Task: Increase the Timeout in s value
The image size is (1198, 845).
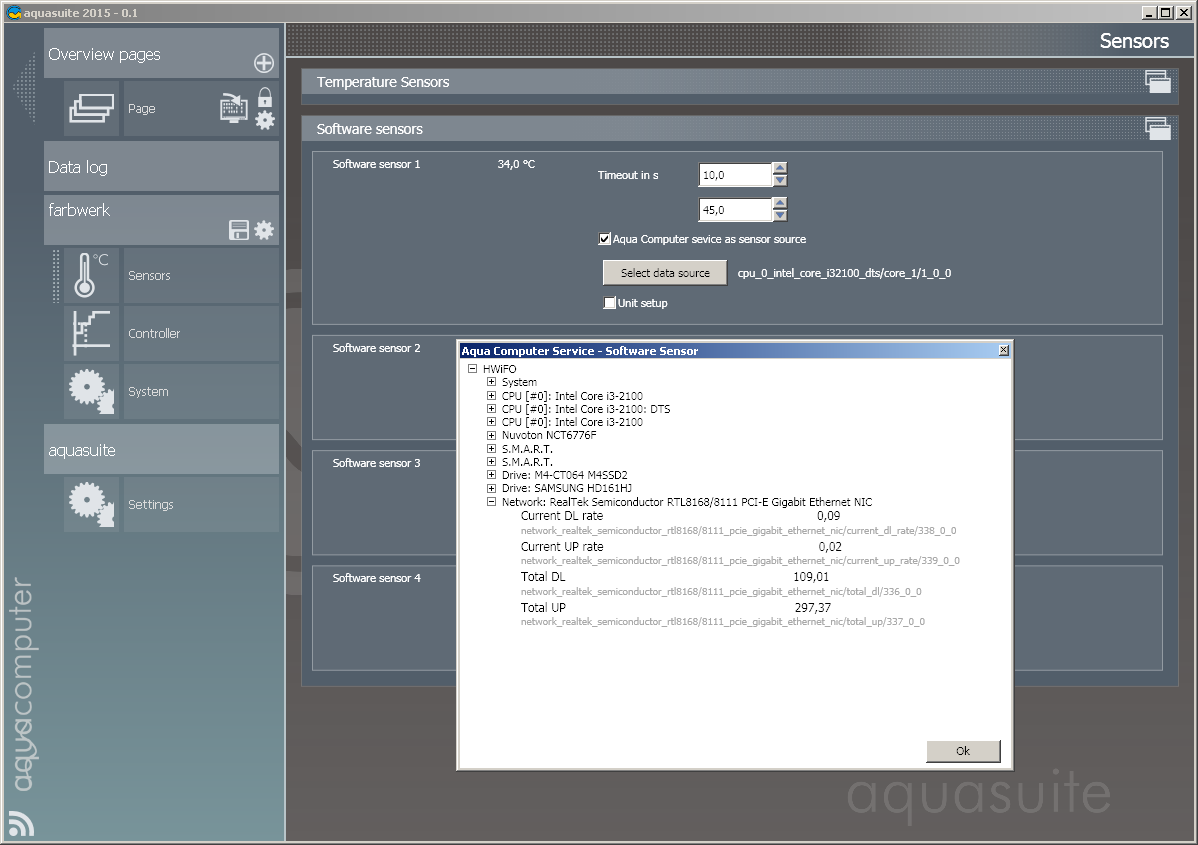Action: (779, 169)
